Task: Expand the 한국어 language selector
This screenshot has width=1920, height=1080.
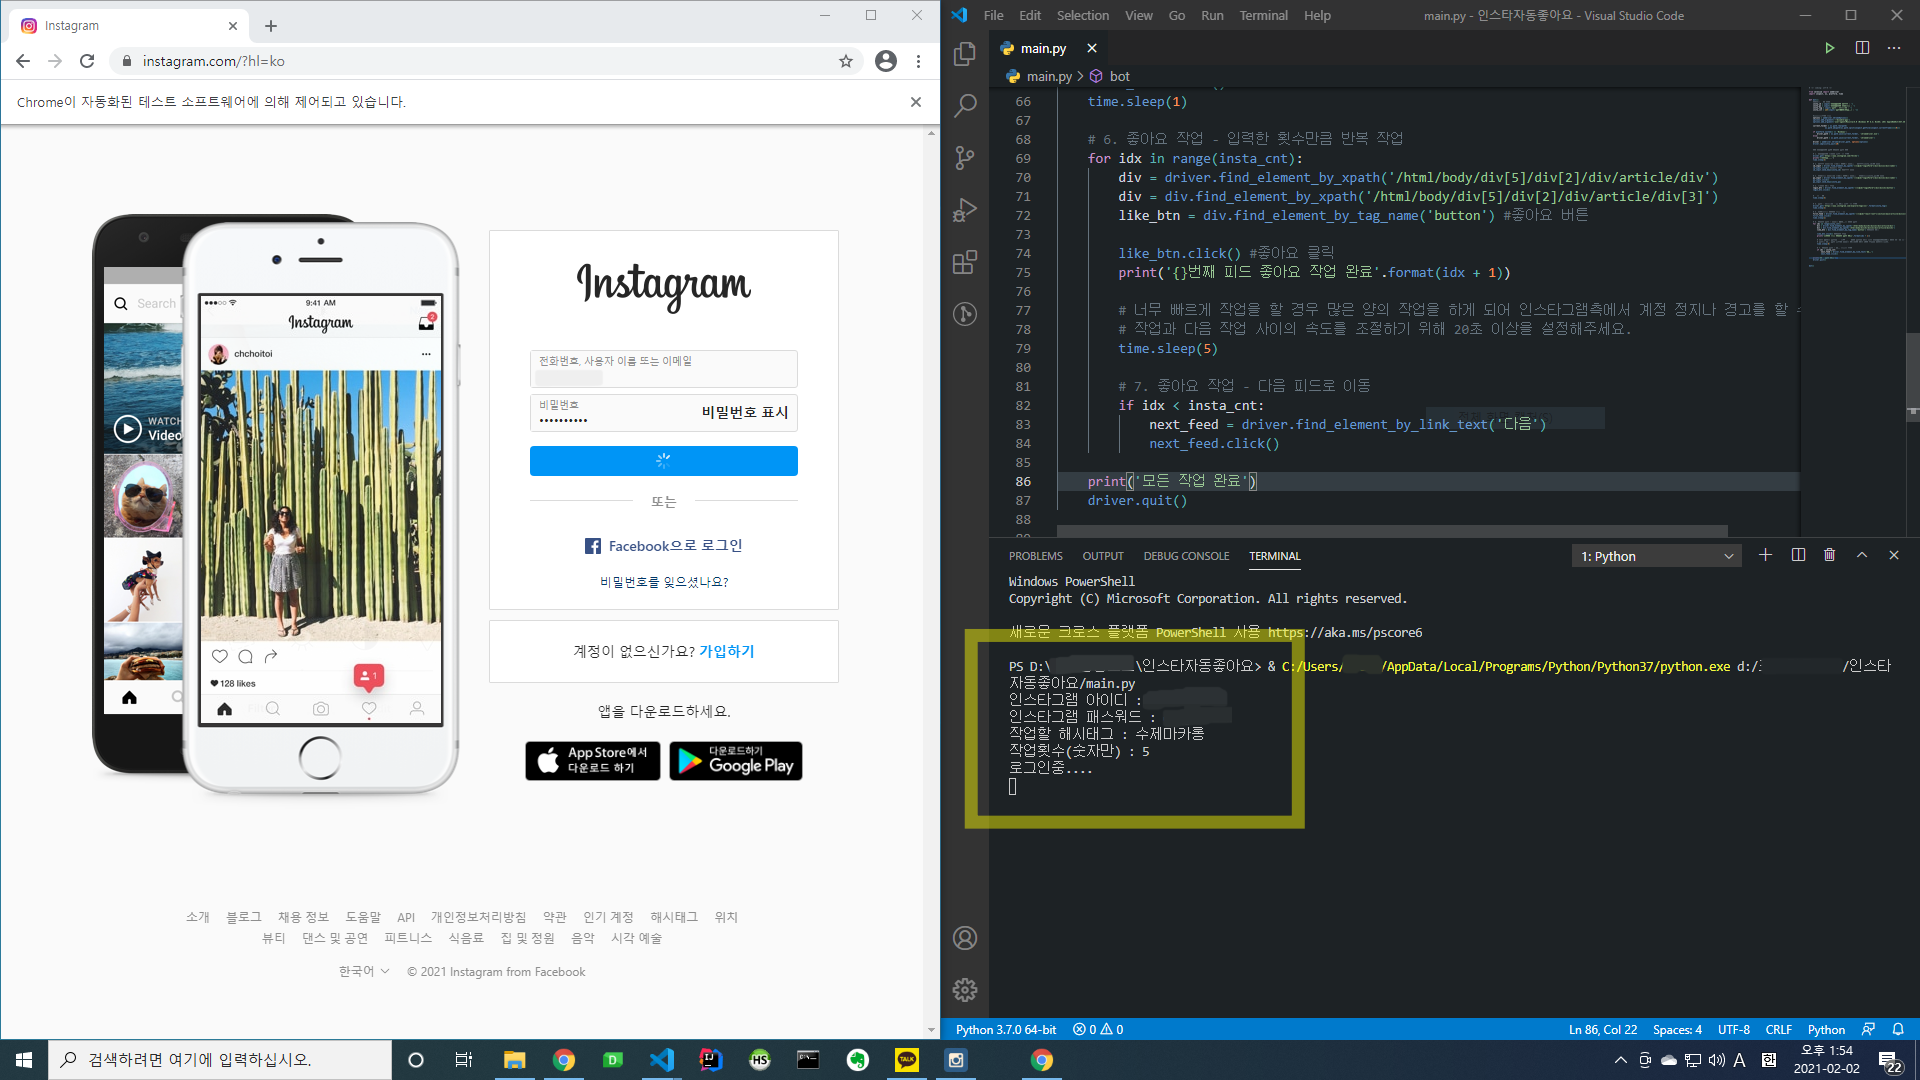Action: pyautogui.click(x=363, y=971)
